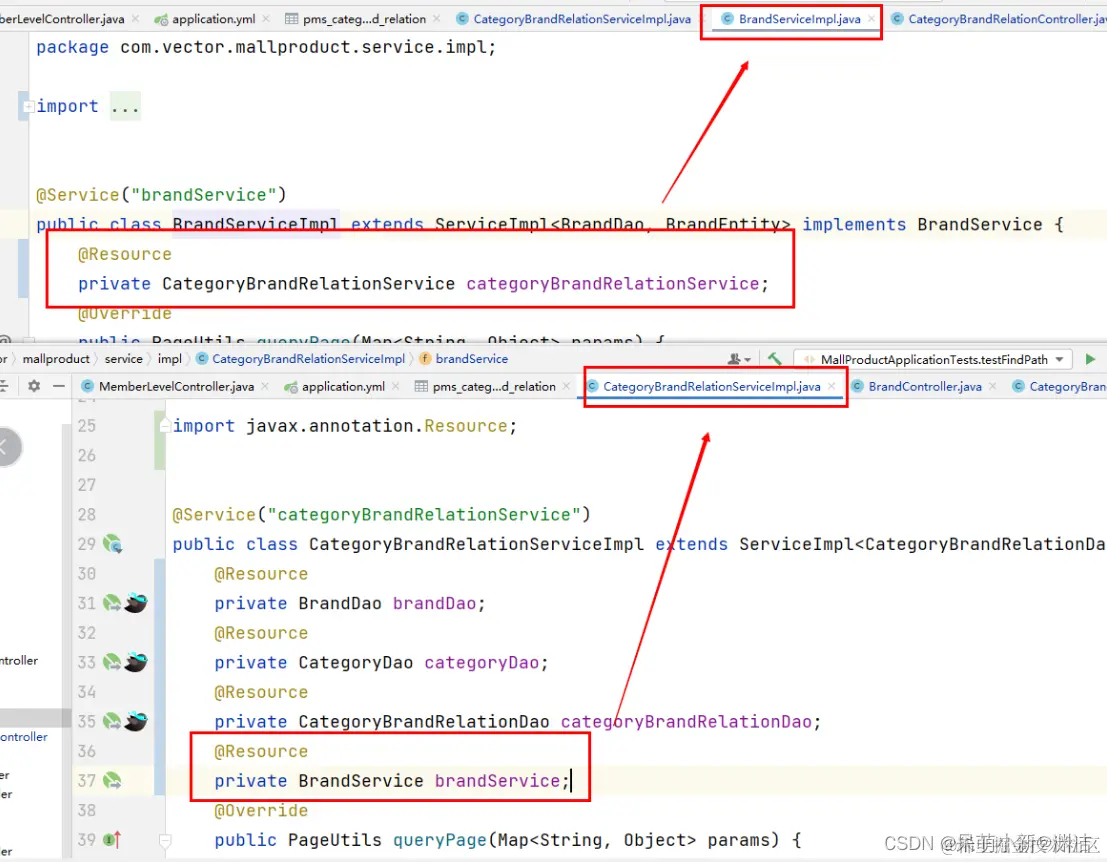Click field icon beside brandService breadcrumb

(x=425, y=359)
